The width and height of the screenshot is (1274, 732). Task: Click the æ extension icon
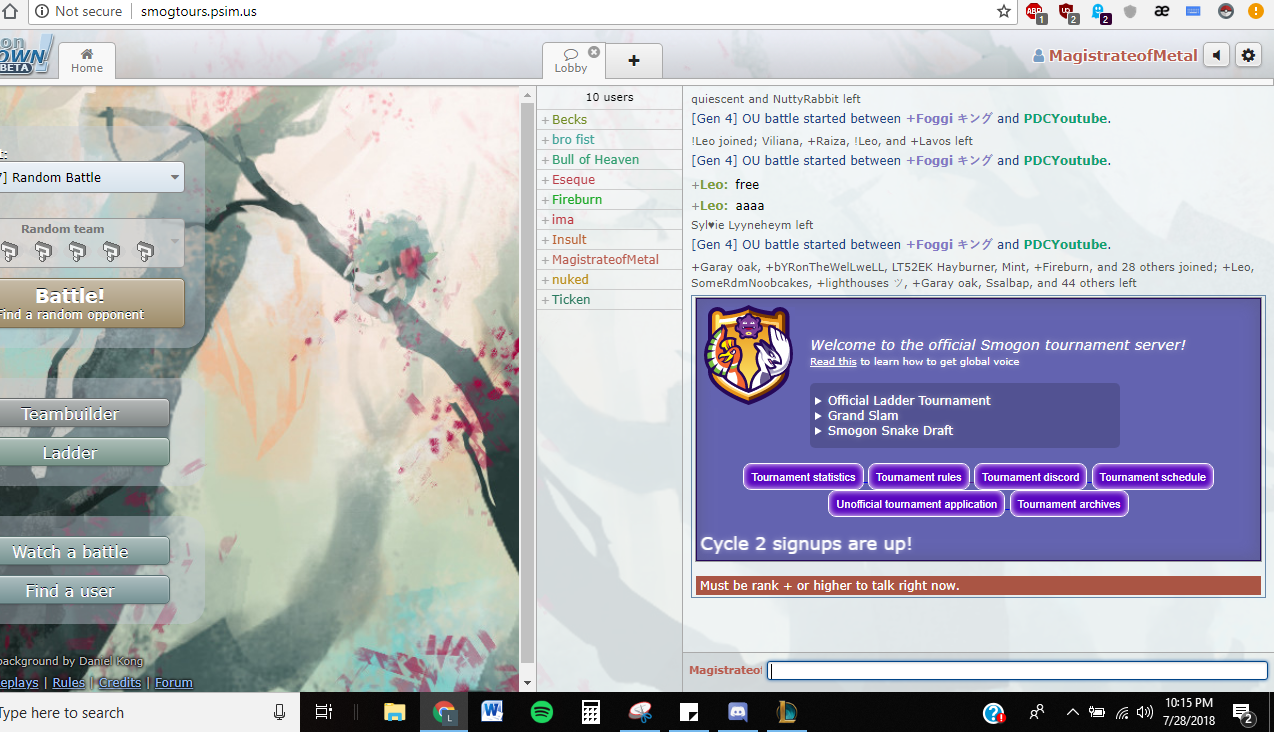point(1162,11)
